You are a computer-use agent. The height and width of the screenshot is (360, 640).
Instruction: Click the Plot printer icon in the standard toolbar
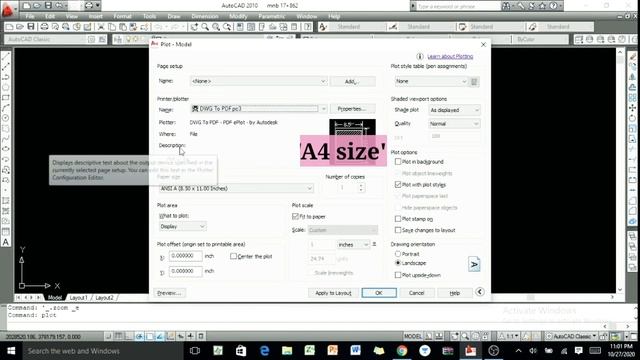click(44, 27)
